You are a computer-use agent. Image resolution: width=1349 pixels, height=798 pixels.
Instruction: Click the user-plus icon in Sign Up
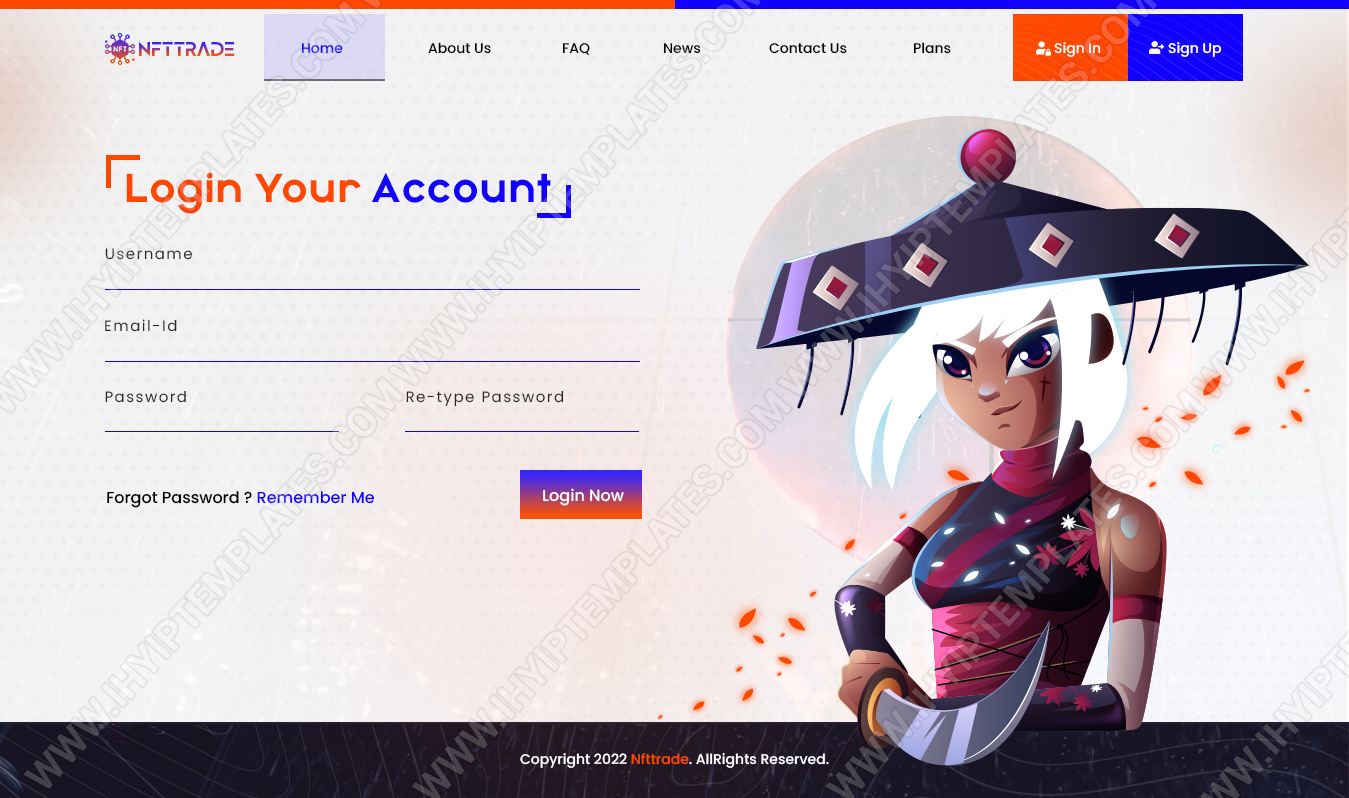1156,47
